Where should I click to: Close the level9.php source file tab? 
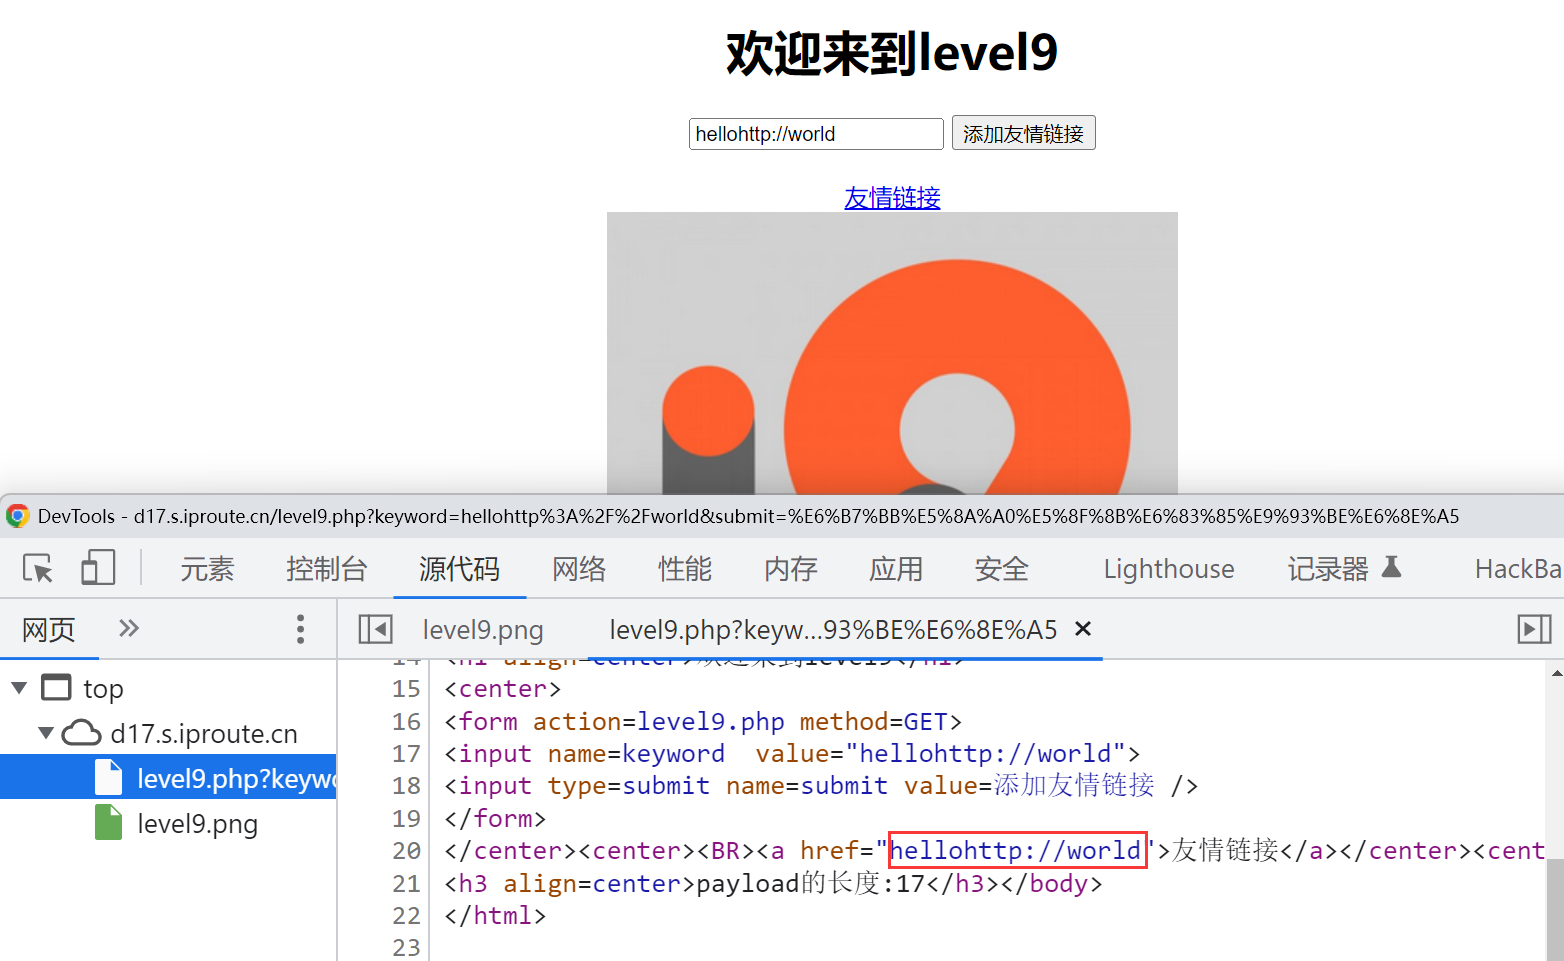pyautogui.click(x=1082, y=629)
